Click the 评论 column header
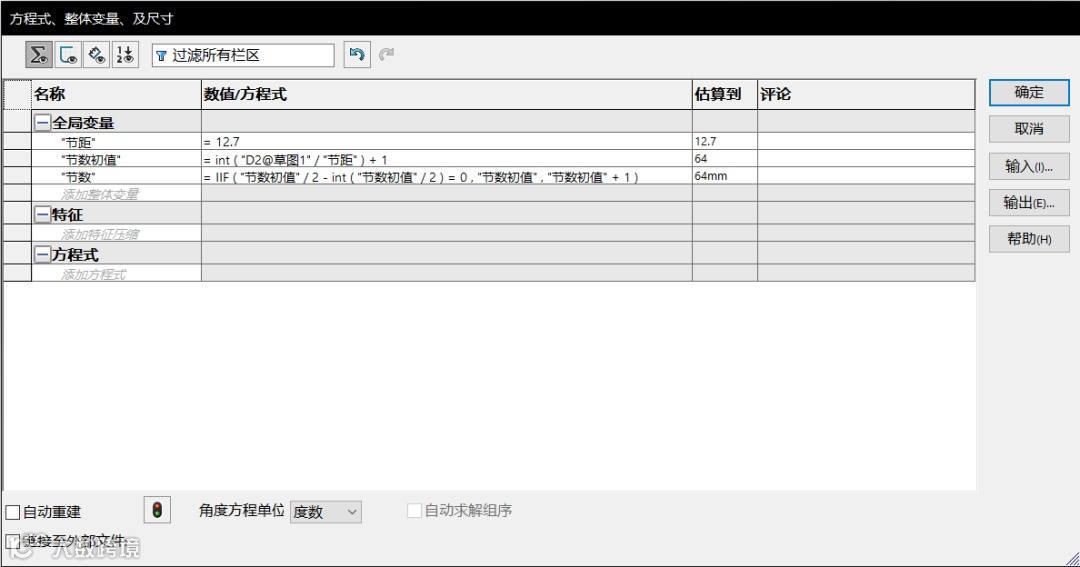Viewport: 1080px width, 567px height. tap(866, 94)
